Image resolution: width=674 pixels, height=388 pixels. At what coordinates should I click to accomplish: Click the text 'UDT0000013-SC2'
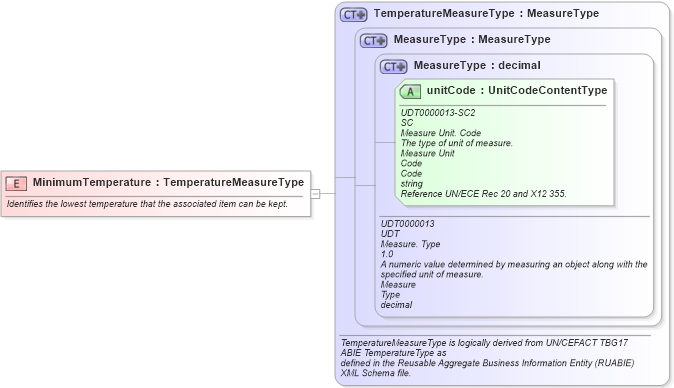pyautogui.click(x=438, y=113)
